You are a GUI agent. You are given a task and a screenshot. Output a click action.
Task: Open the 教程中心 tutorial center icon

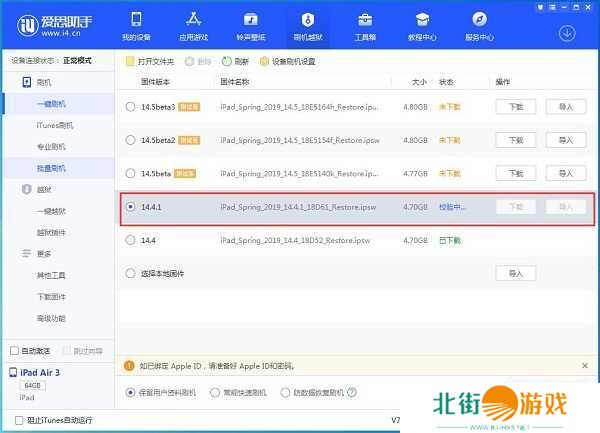pos(422,19)
